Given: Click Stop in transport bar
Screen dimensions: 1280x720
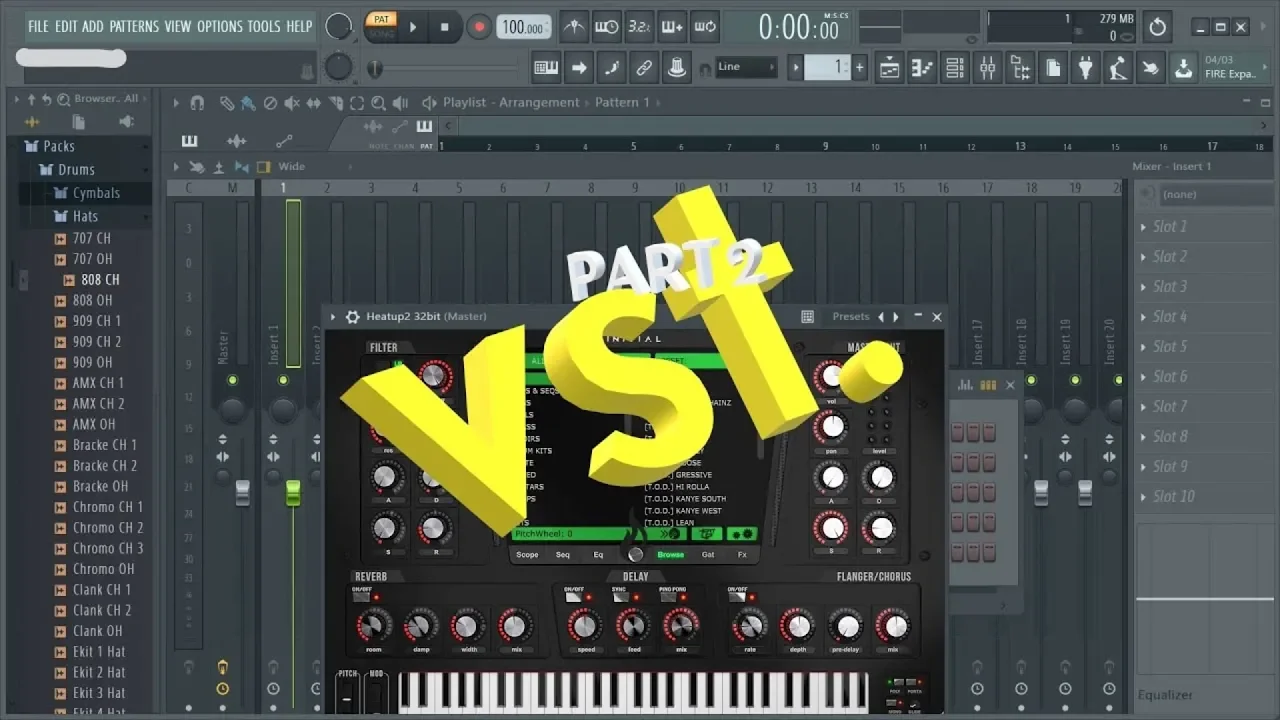Looking at the screenshot, I should tap(445, 27).
